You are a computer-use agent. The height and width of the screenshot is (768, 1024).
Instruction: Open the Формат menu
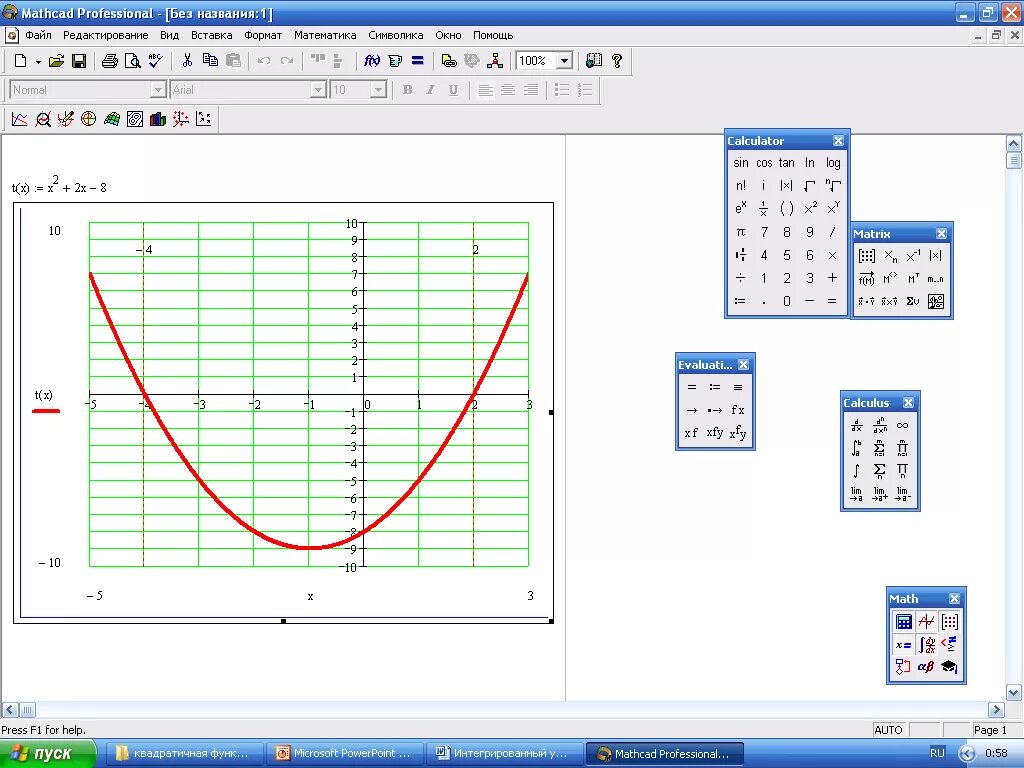263,35
